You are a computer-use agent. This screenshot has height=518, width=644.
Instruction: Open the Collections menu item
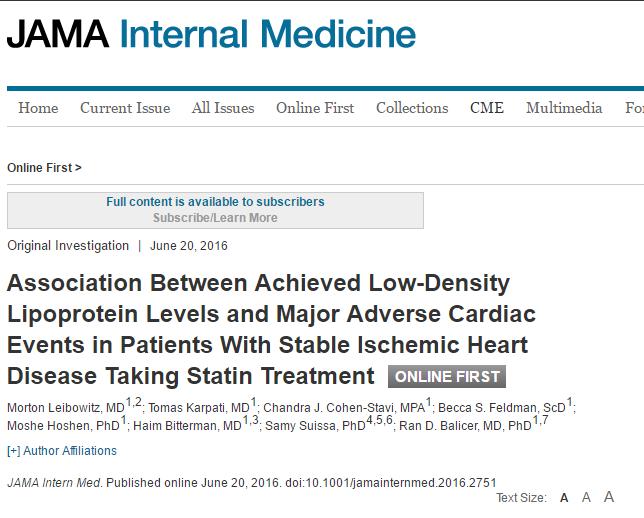(412, 108)
